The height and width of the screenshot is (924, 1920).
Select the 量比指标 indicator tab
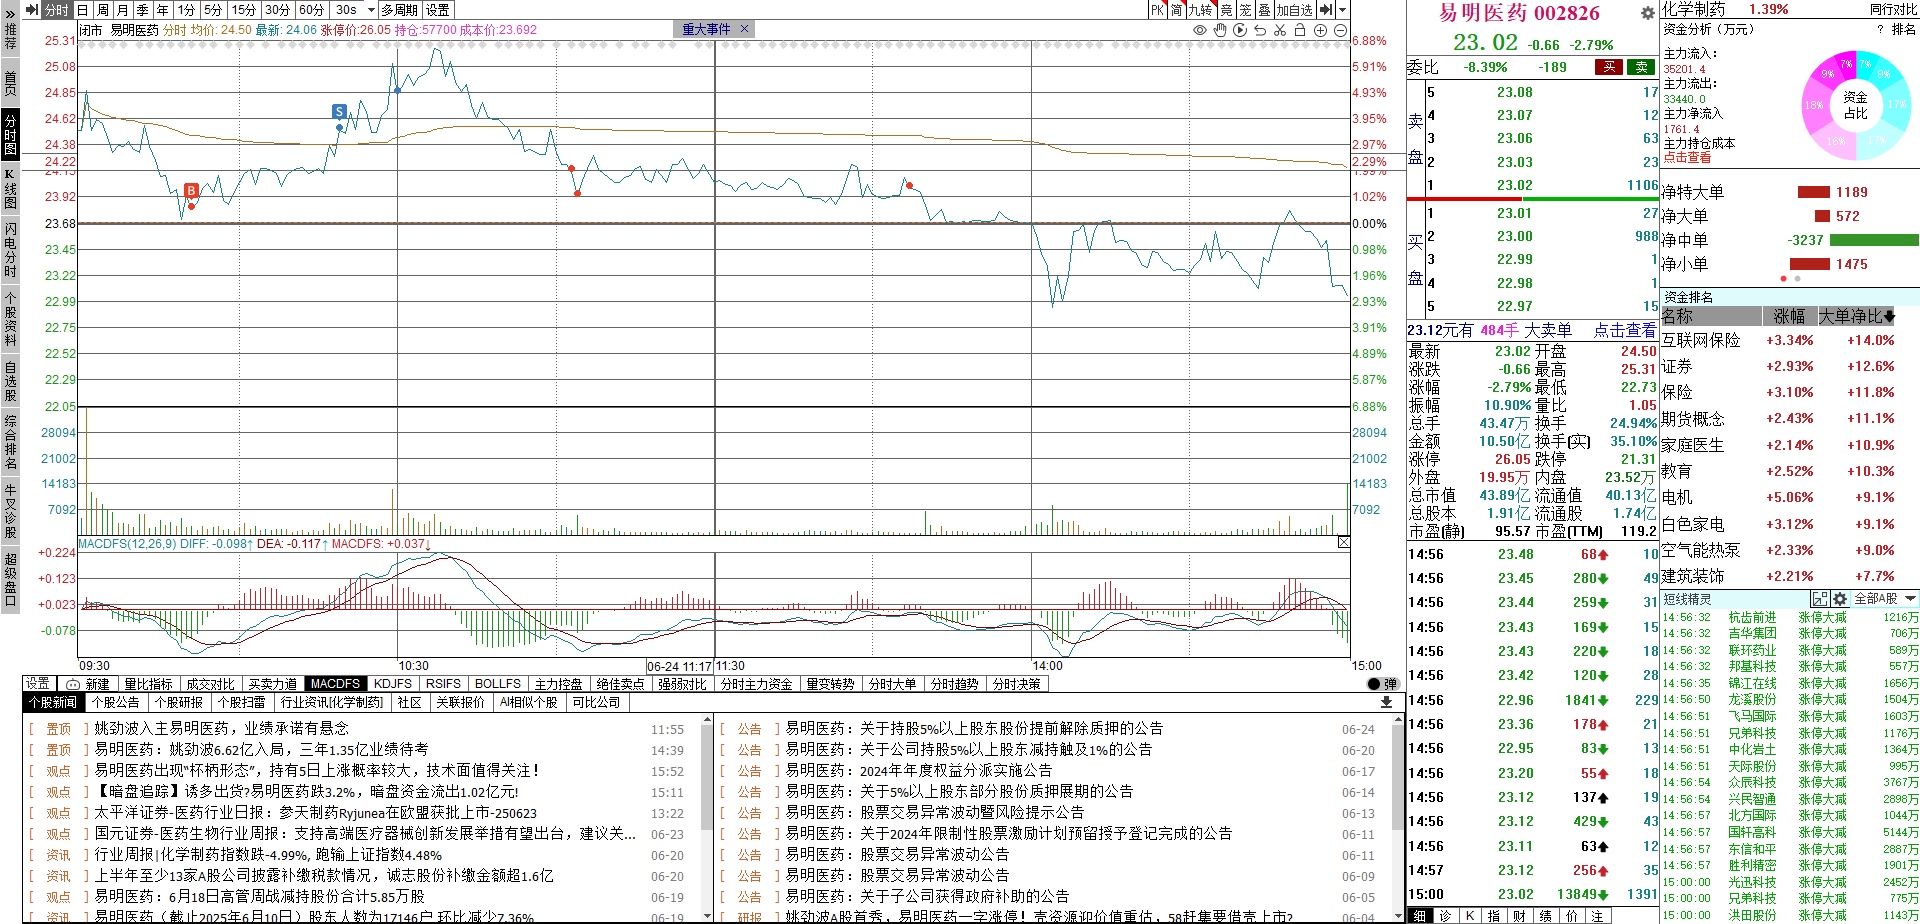click(x=148, y=684)
